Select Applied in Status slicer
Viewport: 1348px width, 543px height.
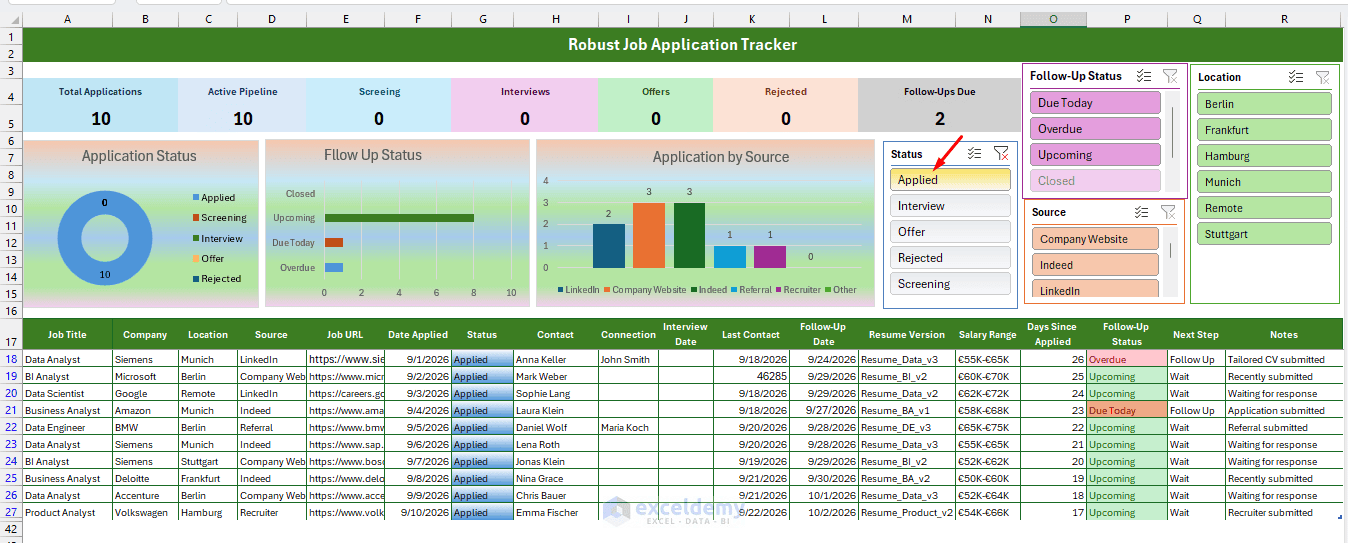click(950, 180)
